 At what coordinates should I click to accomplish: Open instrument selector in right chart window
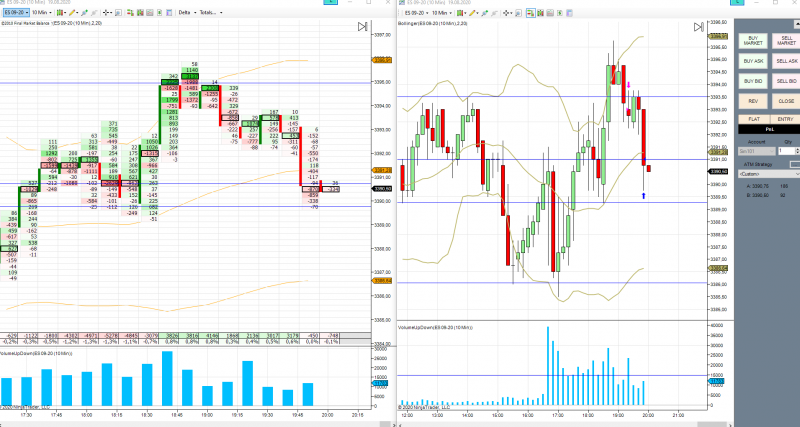(416, 13)
